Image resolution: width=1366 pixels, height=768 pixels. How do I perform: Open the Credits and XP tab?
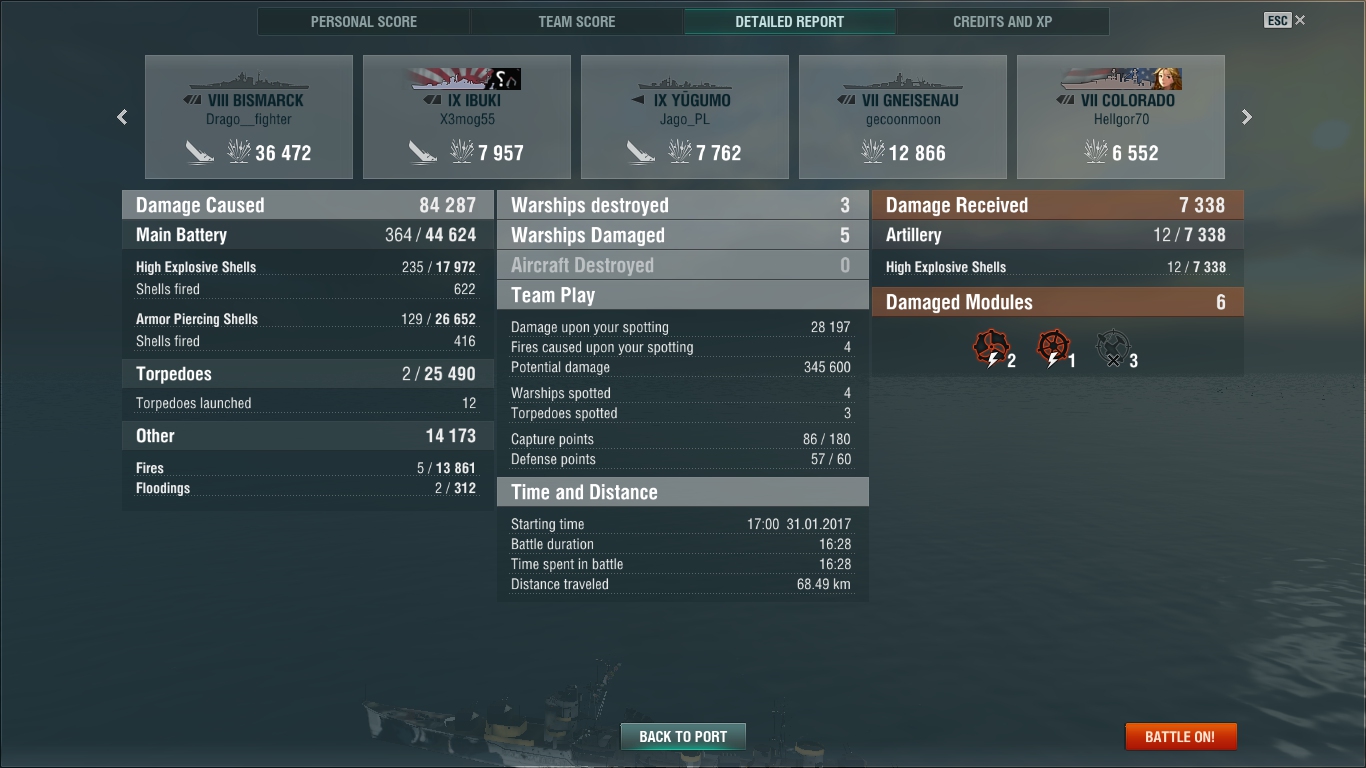point(1003,21)
